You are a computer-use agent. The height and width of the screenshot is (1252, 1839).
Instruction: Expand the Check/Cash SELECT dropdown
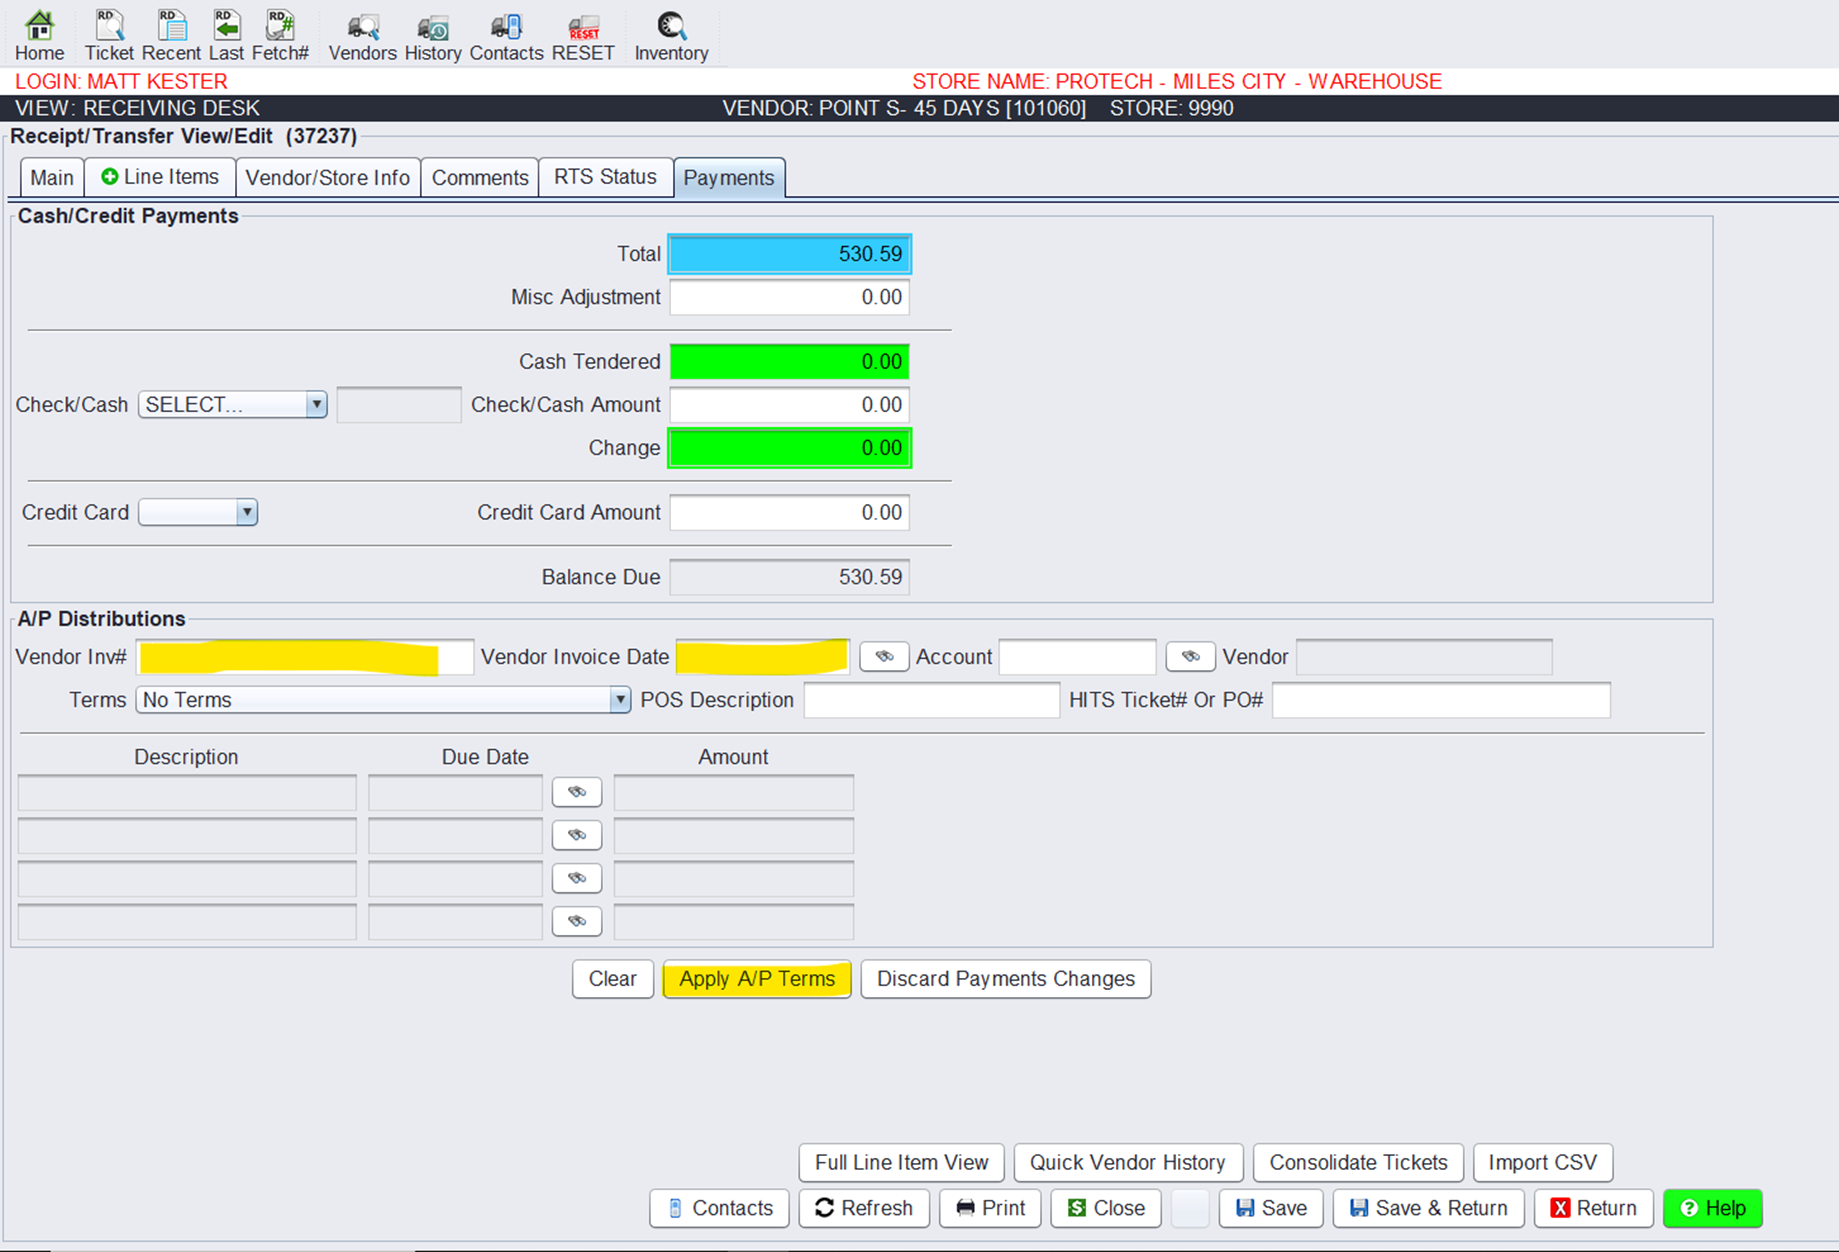316,405
